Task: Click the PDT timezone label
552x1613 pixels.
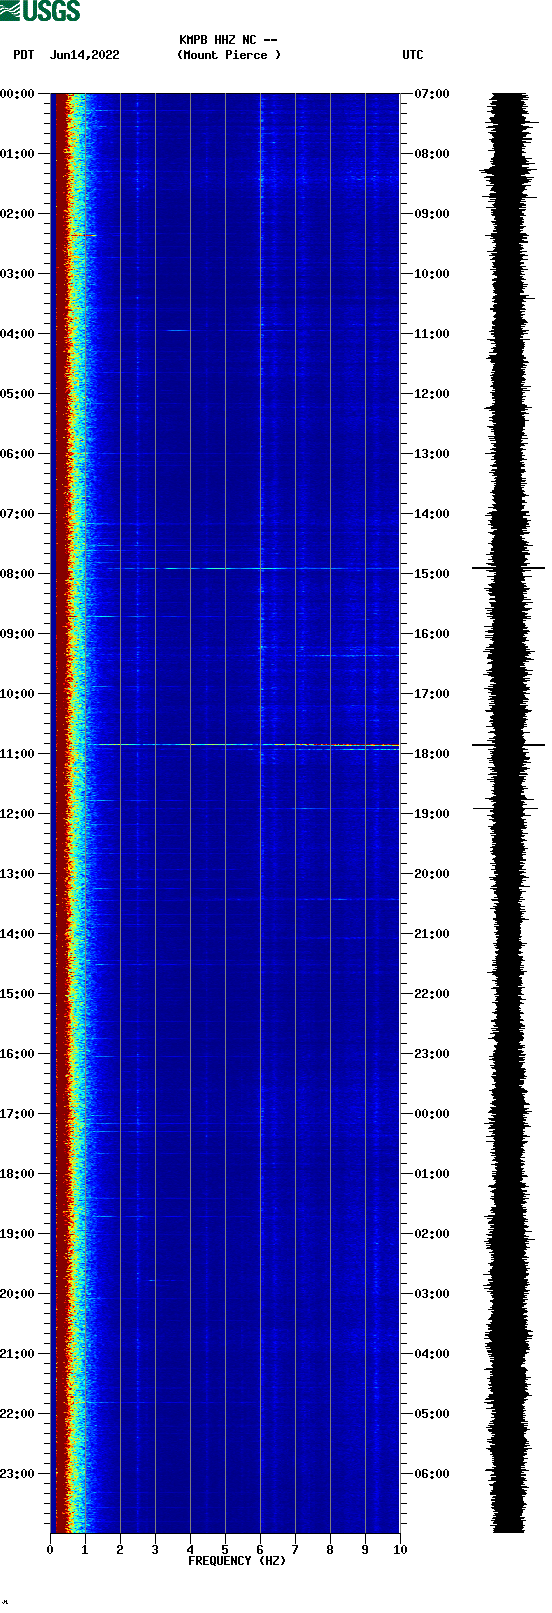Action: 24,55
